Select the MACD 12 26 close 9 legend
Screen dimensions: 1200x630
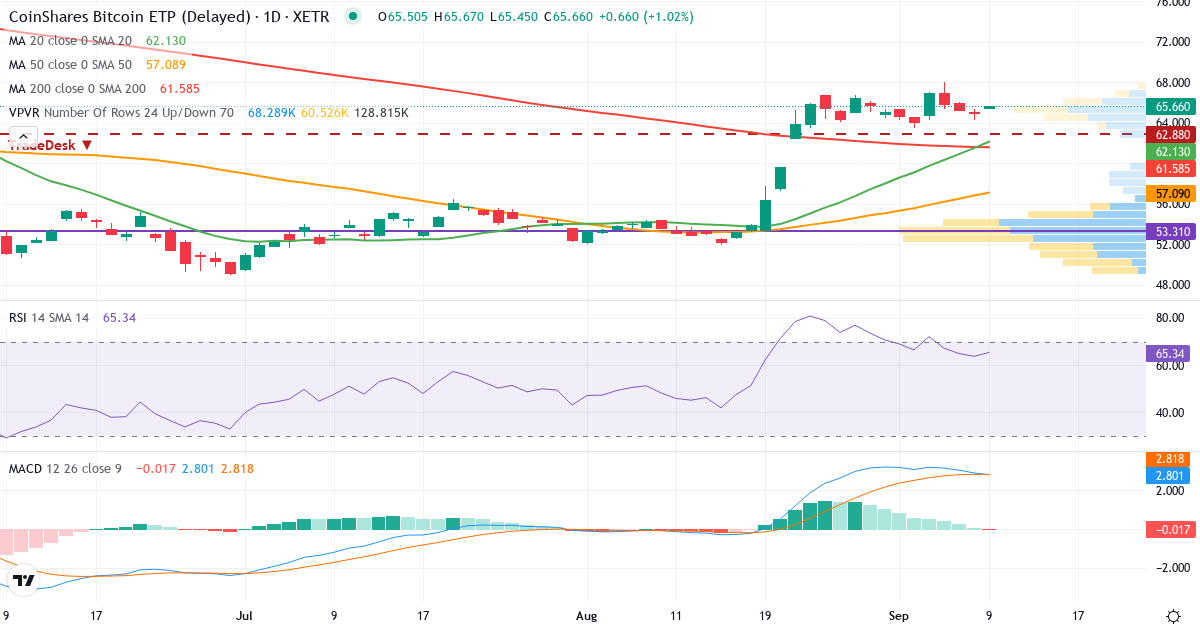(65, 468)
